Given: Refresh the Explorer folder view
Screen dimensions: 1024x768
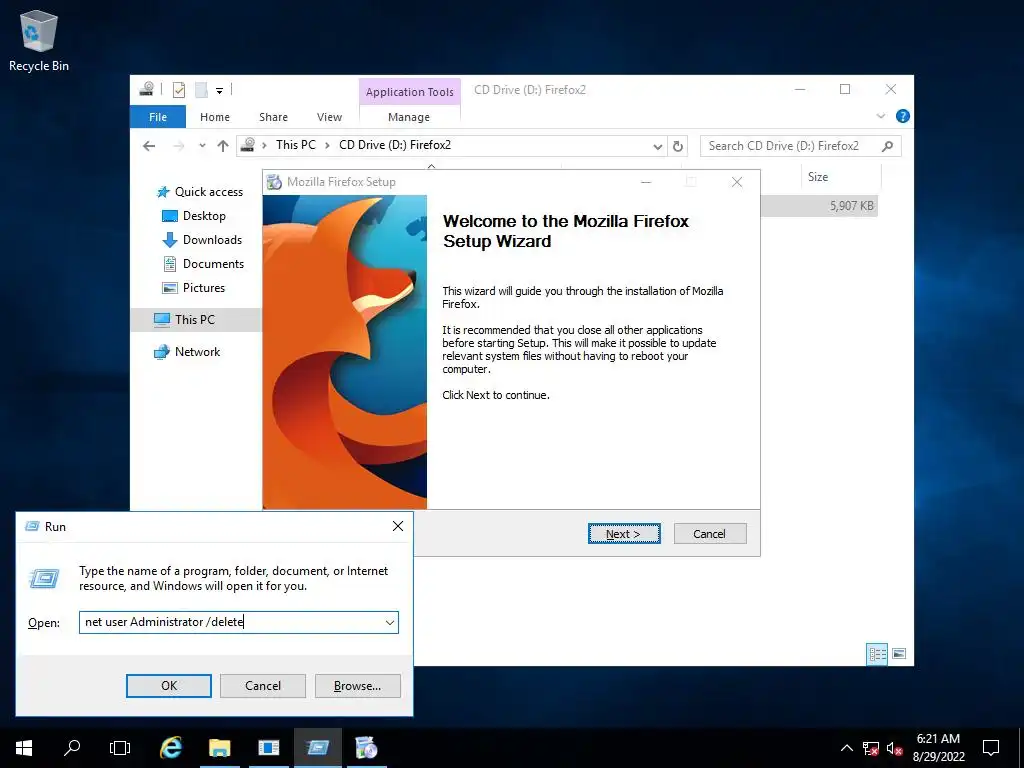Looking at the screenshot, I should pyautogui.click(x=678, y=146).
